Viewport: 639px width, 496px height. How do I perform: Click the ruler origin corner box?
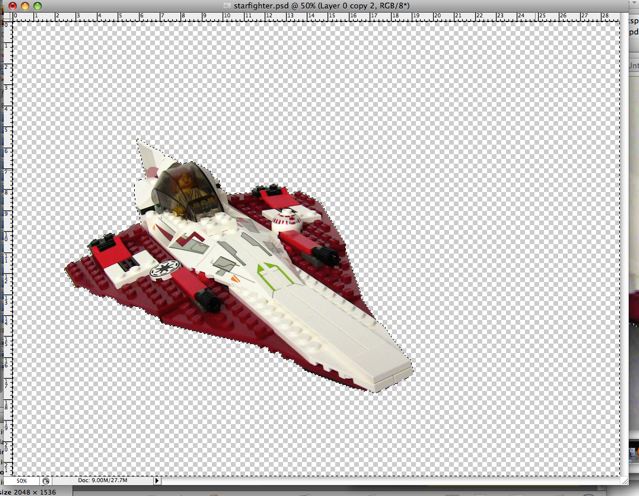7,17
